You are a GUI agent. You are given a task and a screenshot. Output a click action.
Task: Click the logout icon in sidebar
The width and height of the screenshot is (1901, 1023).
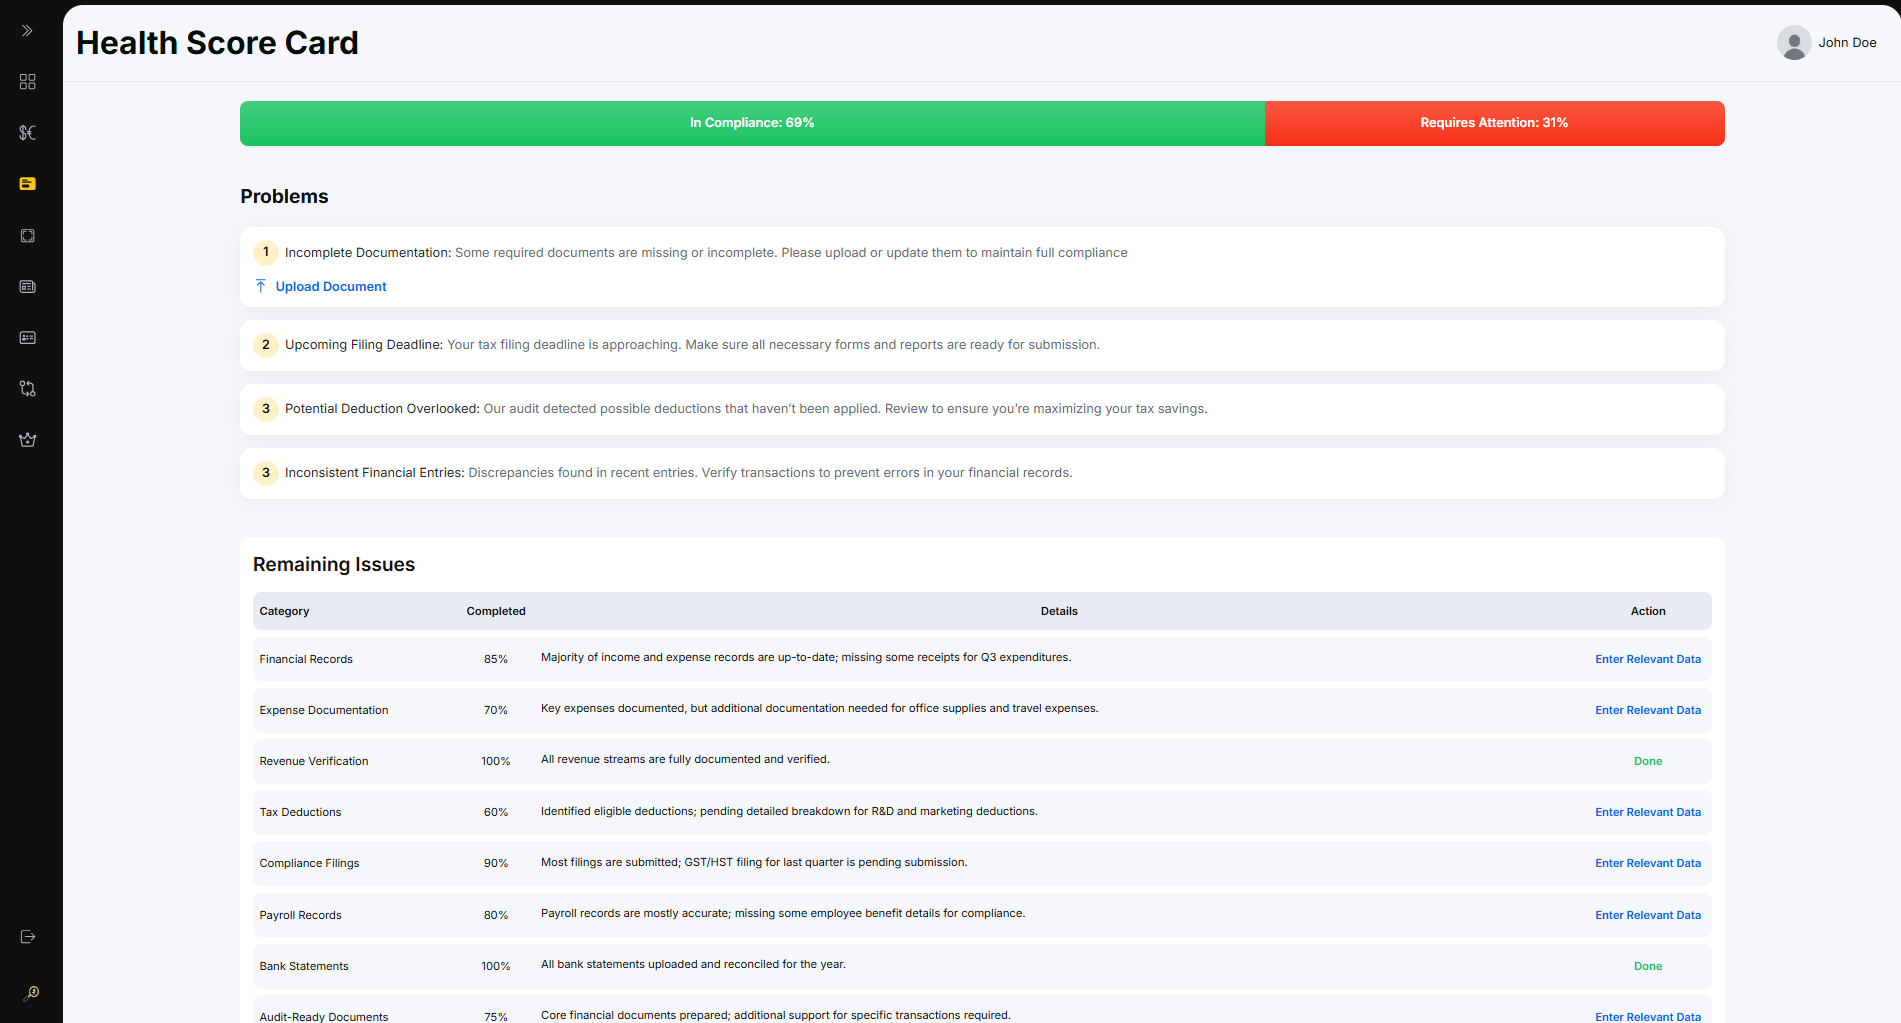(x=27, y=937)
